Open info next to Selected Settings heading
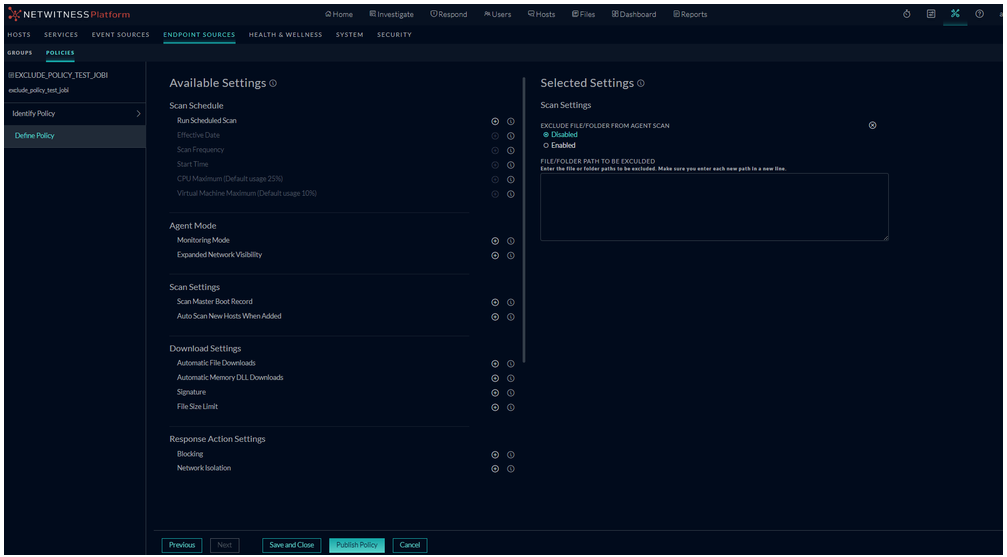The width and height of the screenshot is (1007, 557). pyautogui.click(x=641, y=84)
